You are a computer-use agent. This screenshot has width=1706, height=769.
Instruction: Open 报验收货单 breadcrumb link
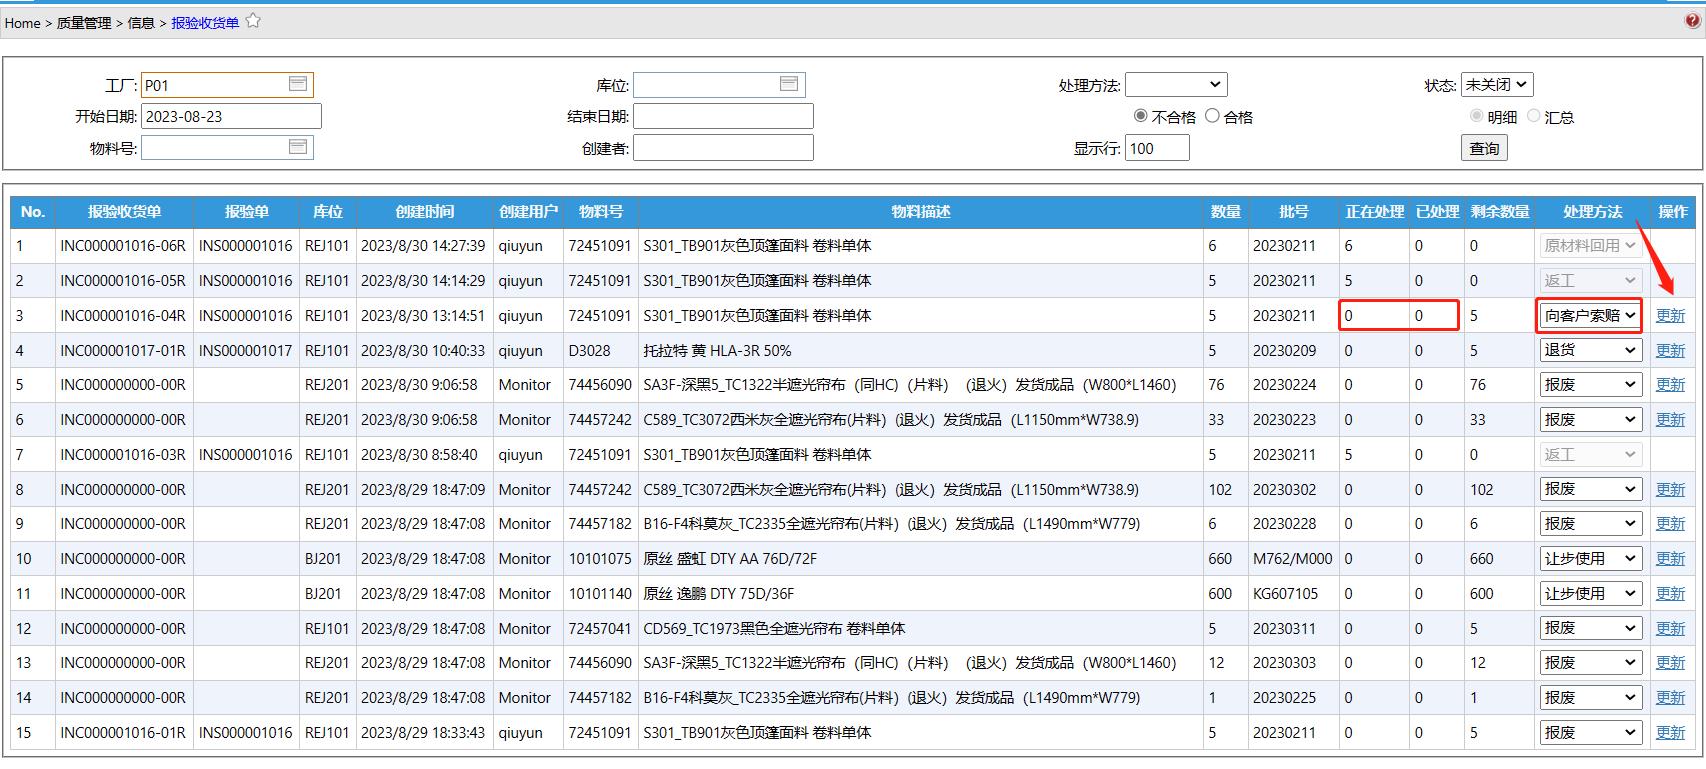(x=205, y=22)
